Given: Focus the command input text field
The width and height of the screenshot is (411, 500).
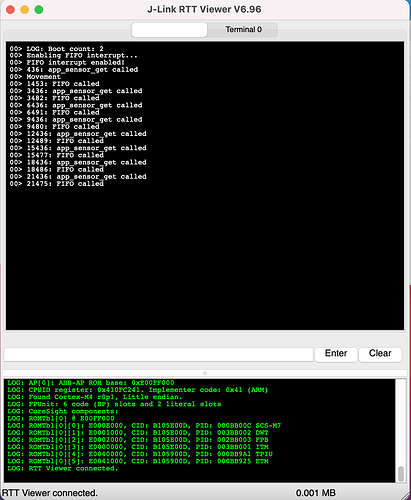Looking at the screenshot, I should (159, 354).
